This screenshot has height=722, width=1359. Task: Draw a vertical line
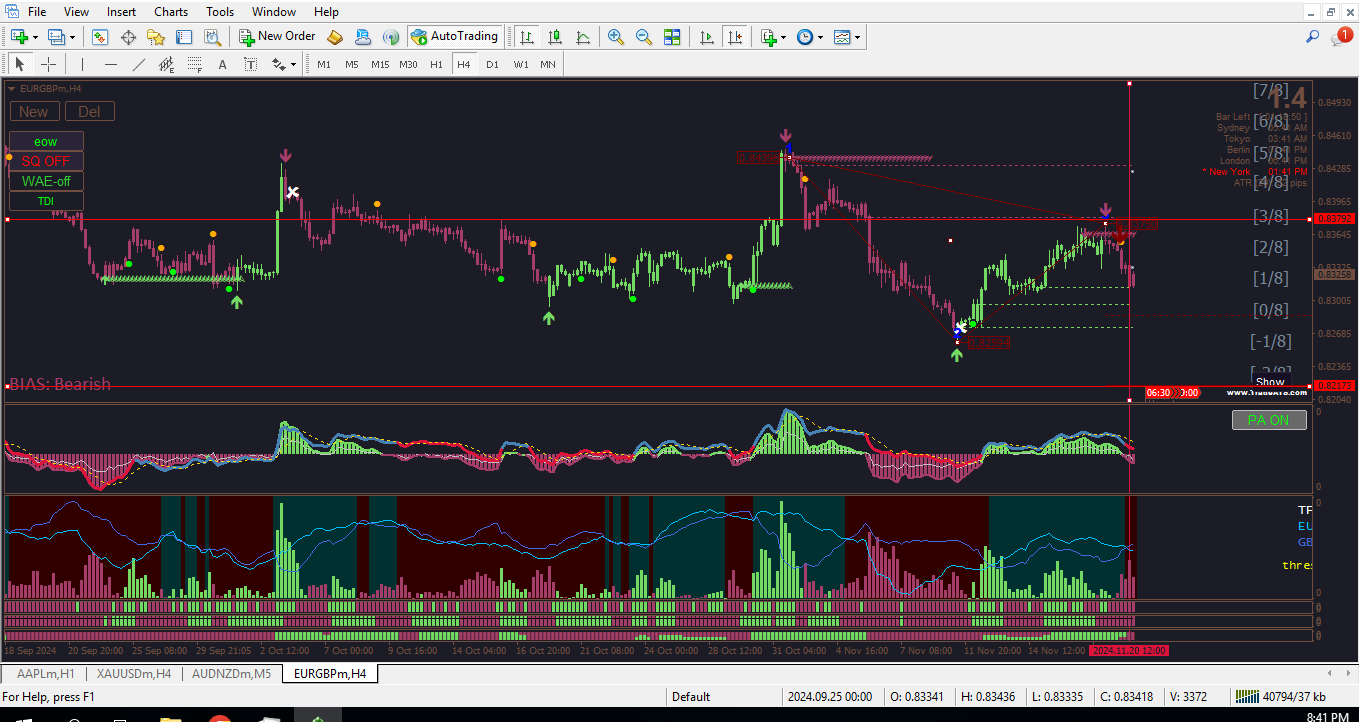click(x=82, y=64)
